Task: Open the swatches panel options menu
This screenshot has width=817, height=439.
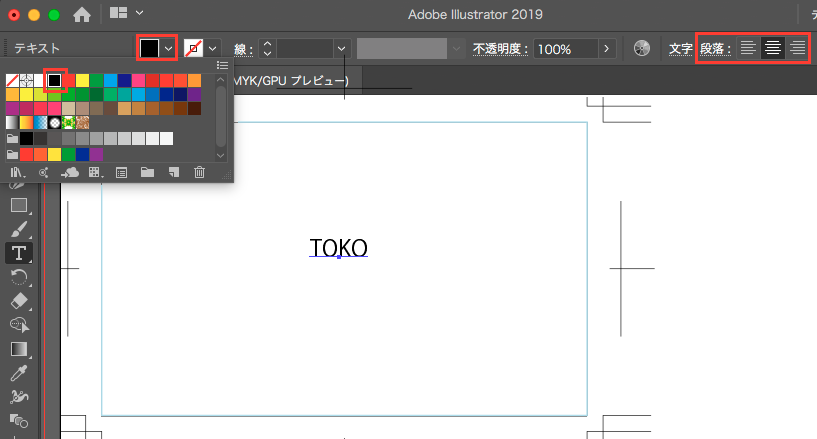Action: click(x=222, y=65)
